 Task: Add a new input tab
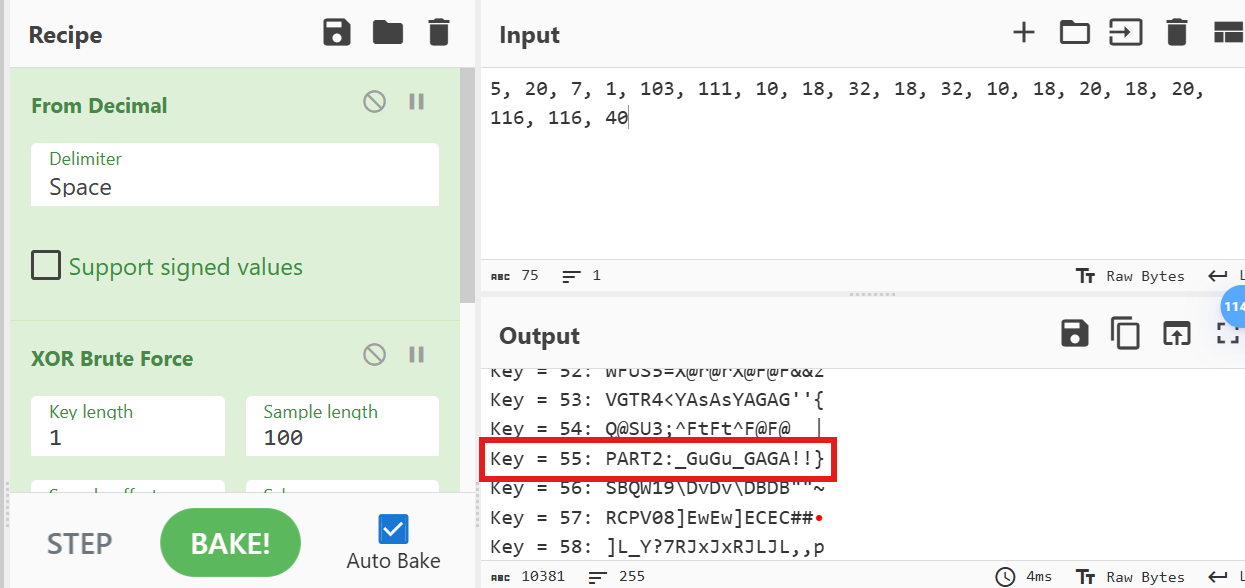1023,33
